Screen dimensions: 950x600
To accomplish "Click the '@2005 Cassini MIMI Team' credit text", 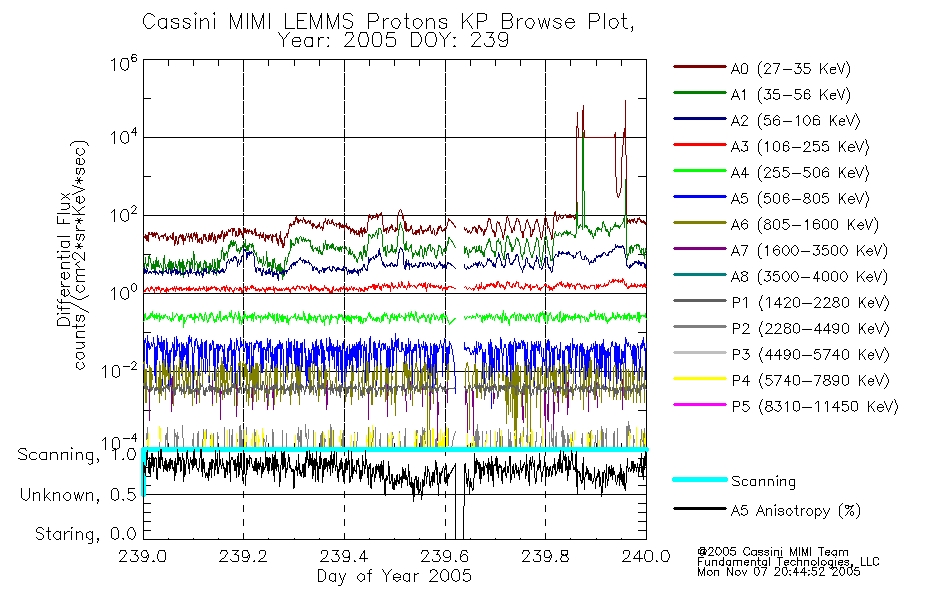I will (773, 552).
